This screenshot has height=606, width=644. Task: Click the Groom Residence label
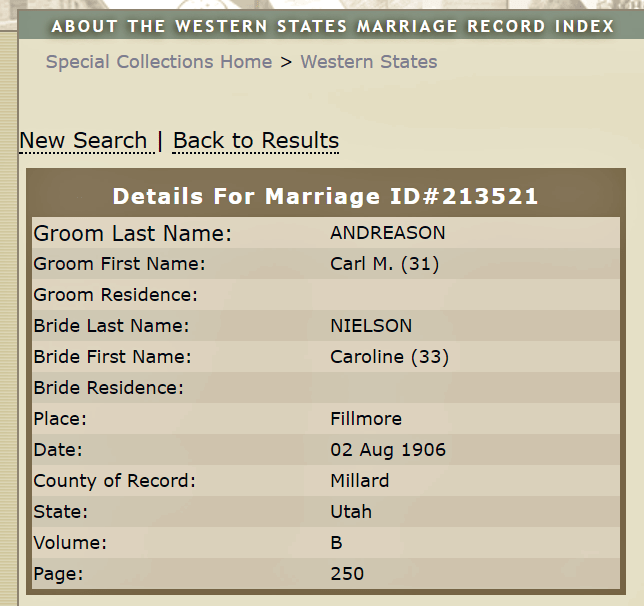tap(116, 295)
